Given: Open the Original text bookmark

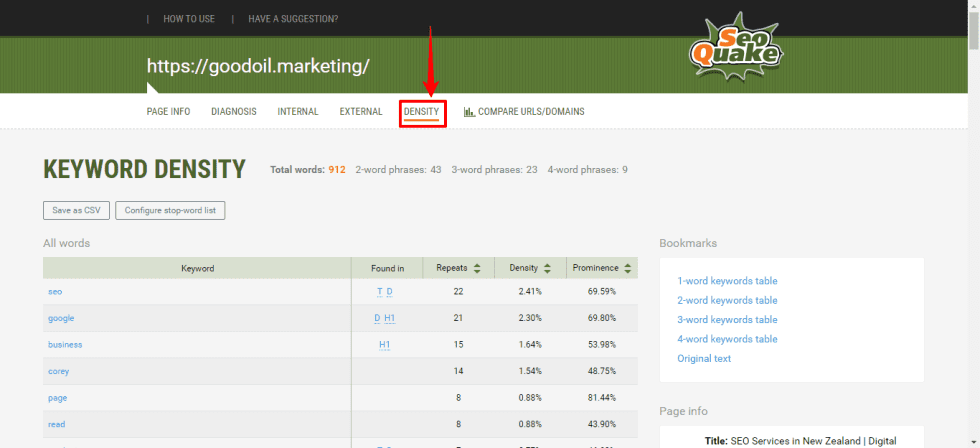Looking at the screenshot, I should (x=704, y=359).
